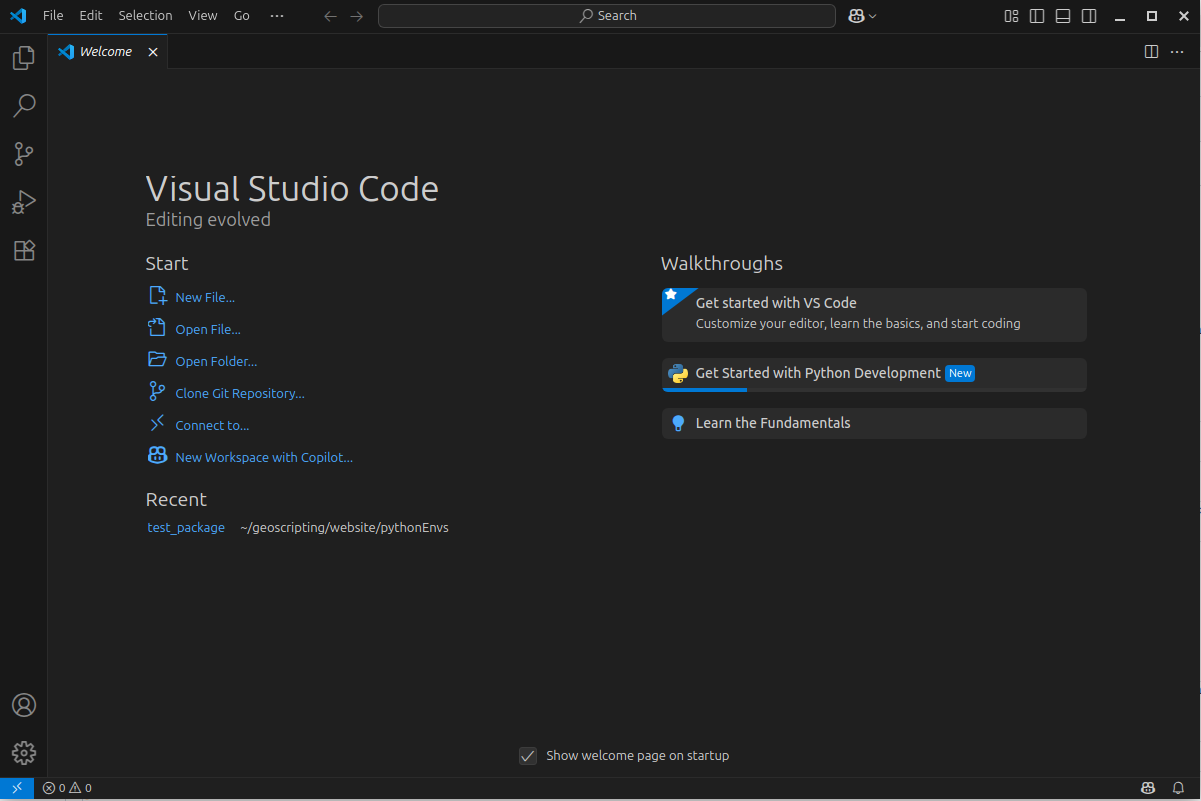The height and width of the screenshot is (801, 1201).
Task: Open Get started with VS Code walkthrough
Action: (874, 315)
